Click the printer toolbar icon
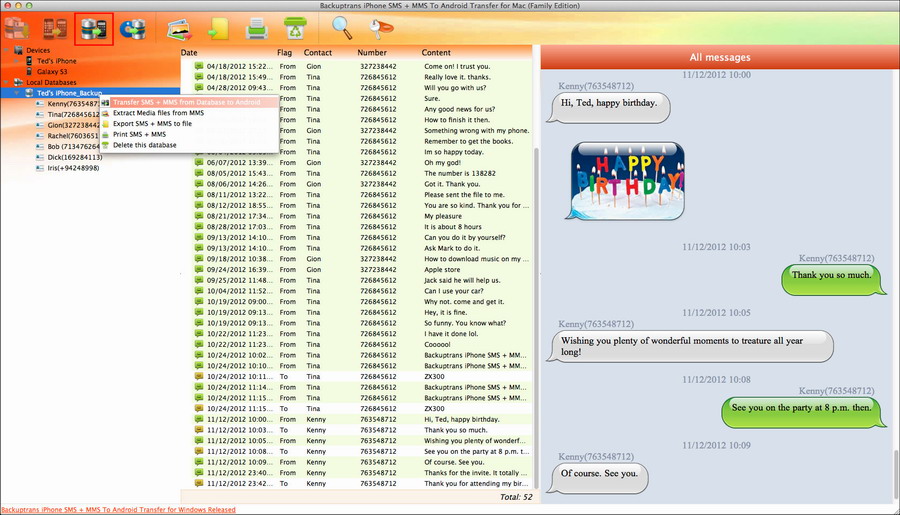900x515 pixels. 257,29
